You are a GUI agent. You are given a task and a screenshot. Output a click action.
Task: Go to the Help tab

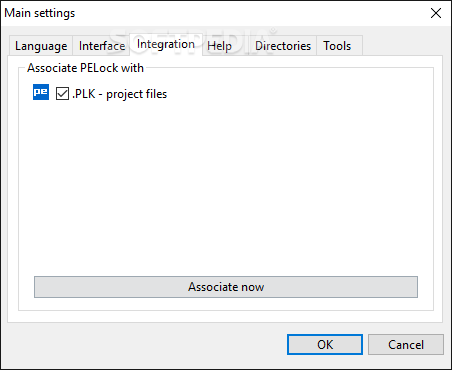(219, 46)
